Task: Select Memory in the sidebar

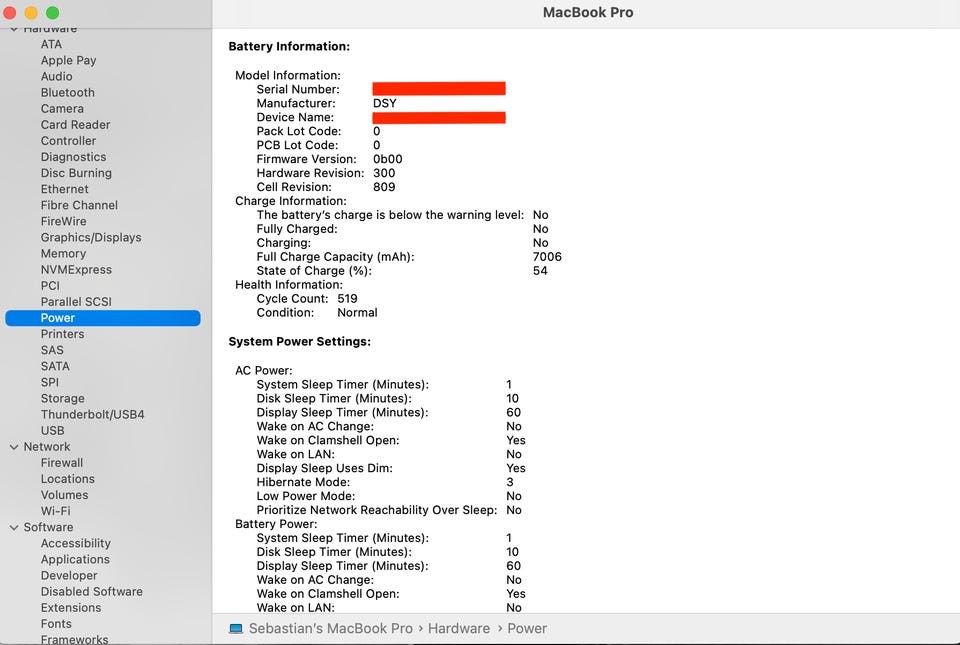Action: (63, 253)
